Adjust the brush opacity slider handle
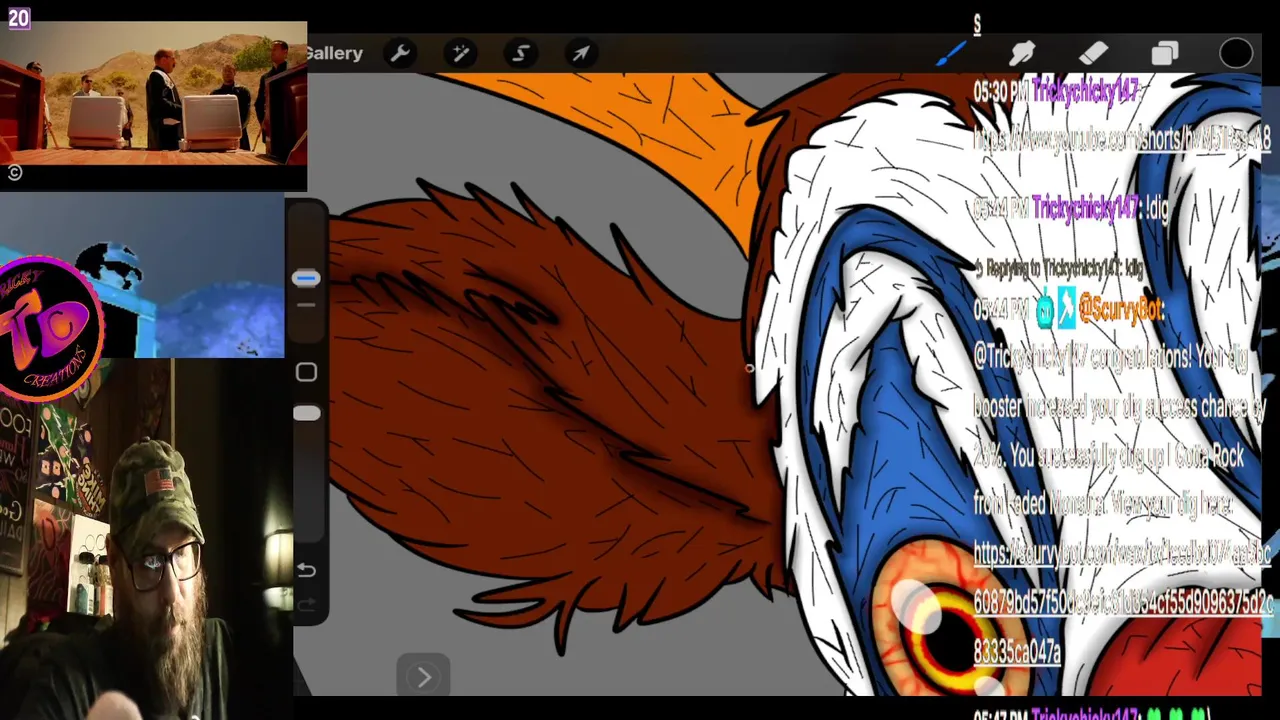 [x=306, y=413]
